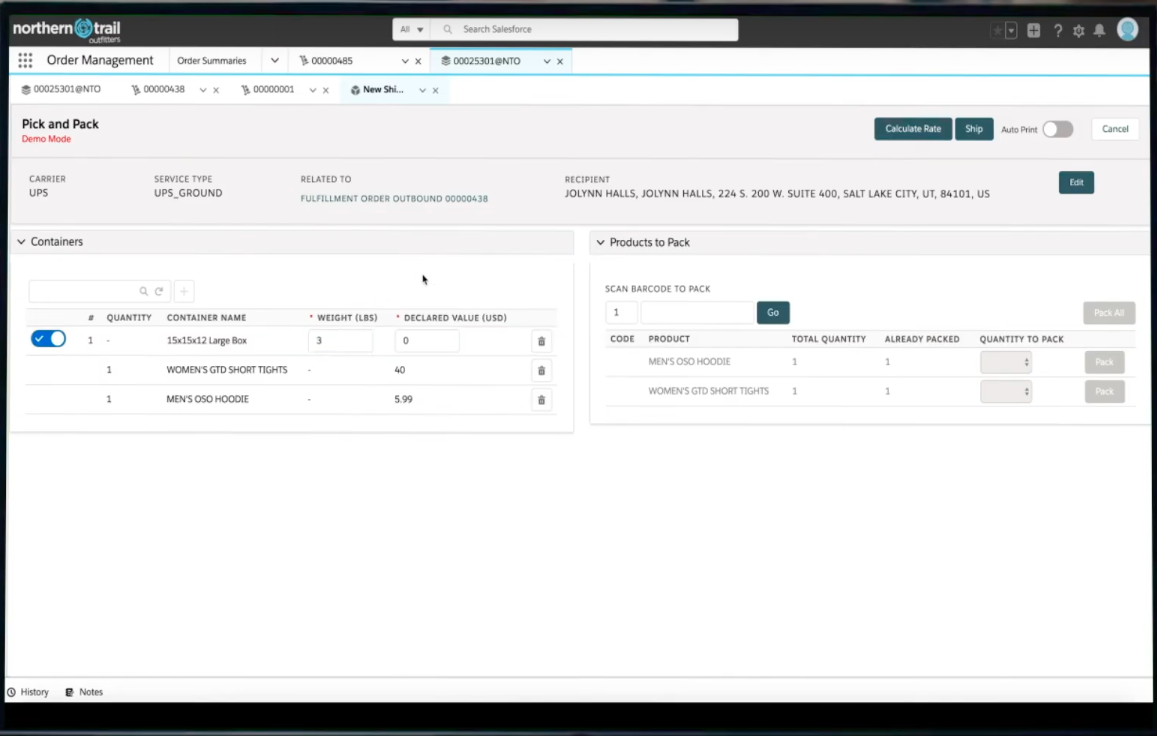
Task: Edit the recipient details
Action: click(1077, 182)
